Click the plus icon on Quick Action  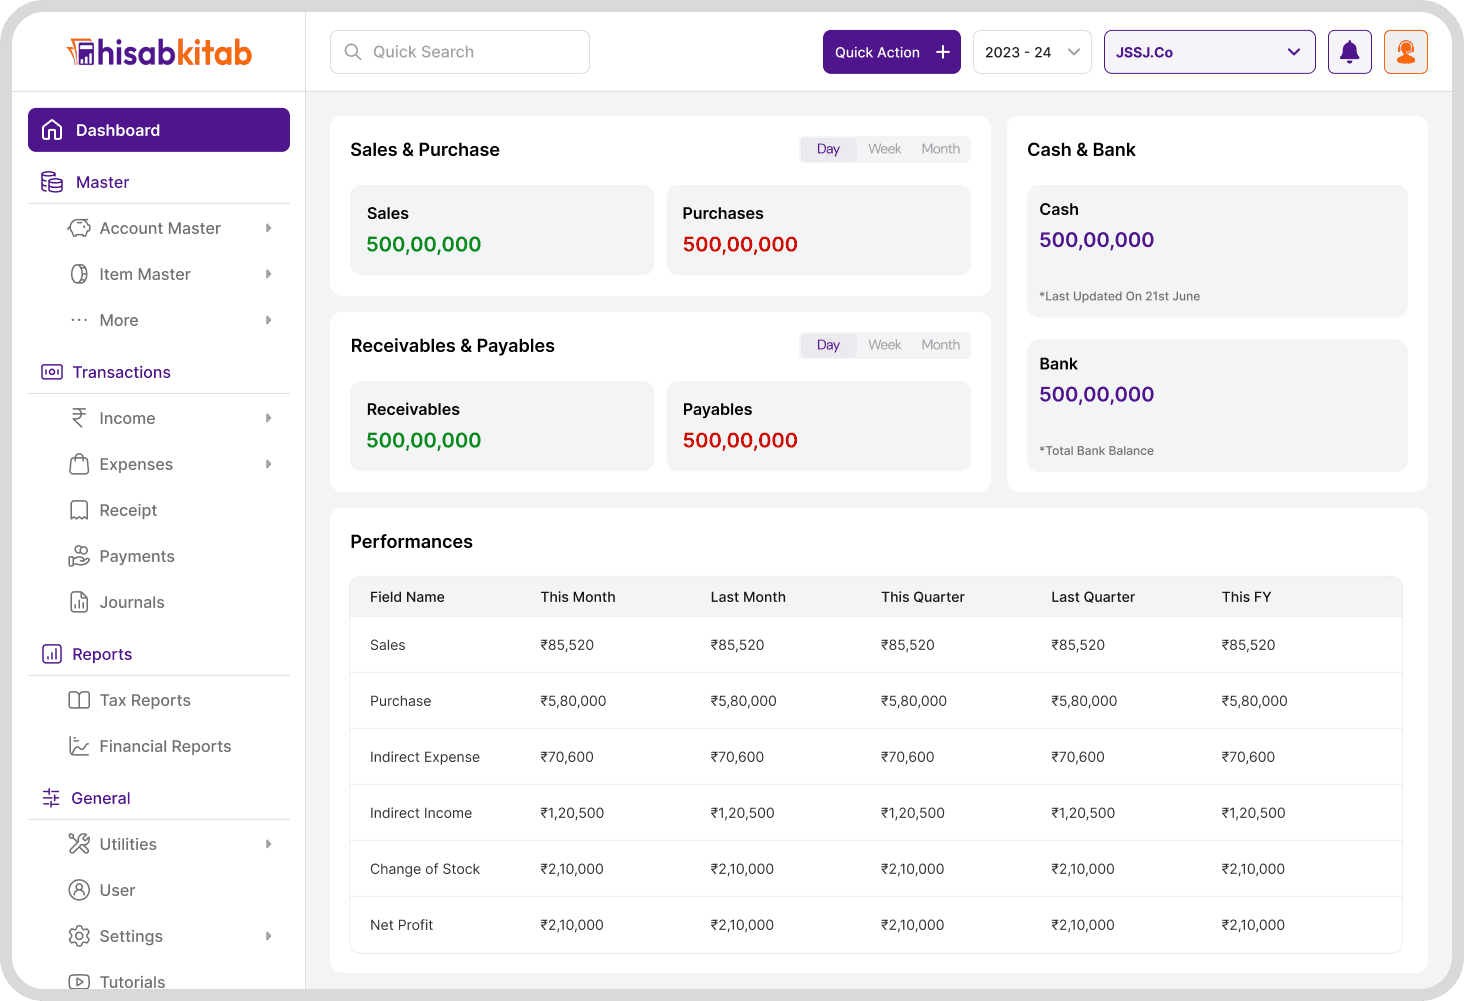pos(943,52)
